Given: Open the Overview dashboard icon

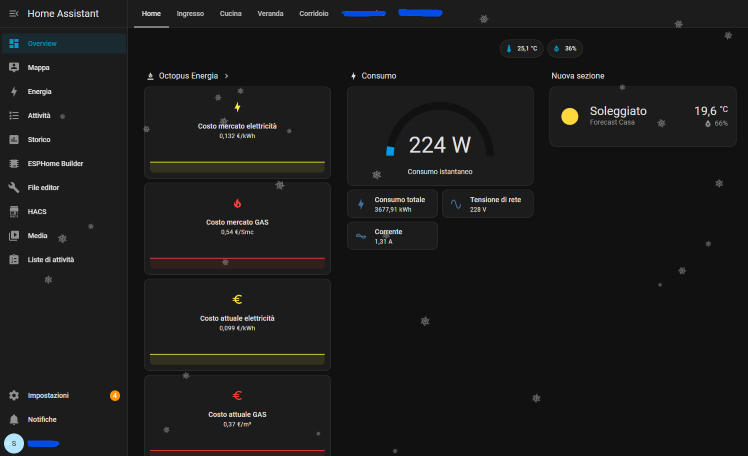Looking at the screenshot, I should tap(14, 44).
